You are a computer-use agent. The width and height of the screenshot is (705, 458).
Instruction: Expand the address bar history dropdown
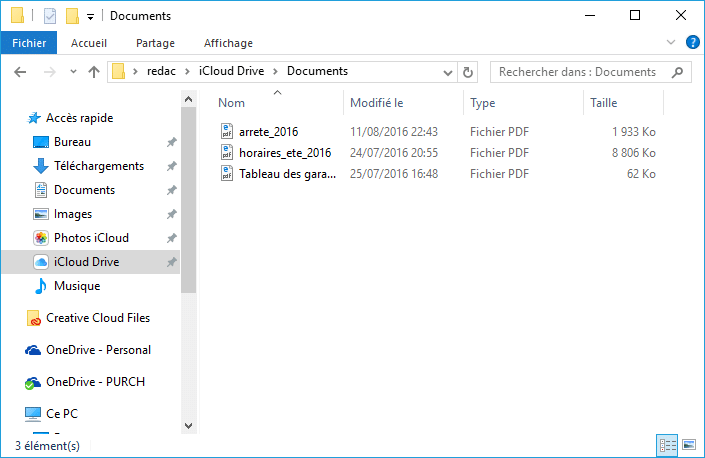pos(447,72)
